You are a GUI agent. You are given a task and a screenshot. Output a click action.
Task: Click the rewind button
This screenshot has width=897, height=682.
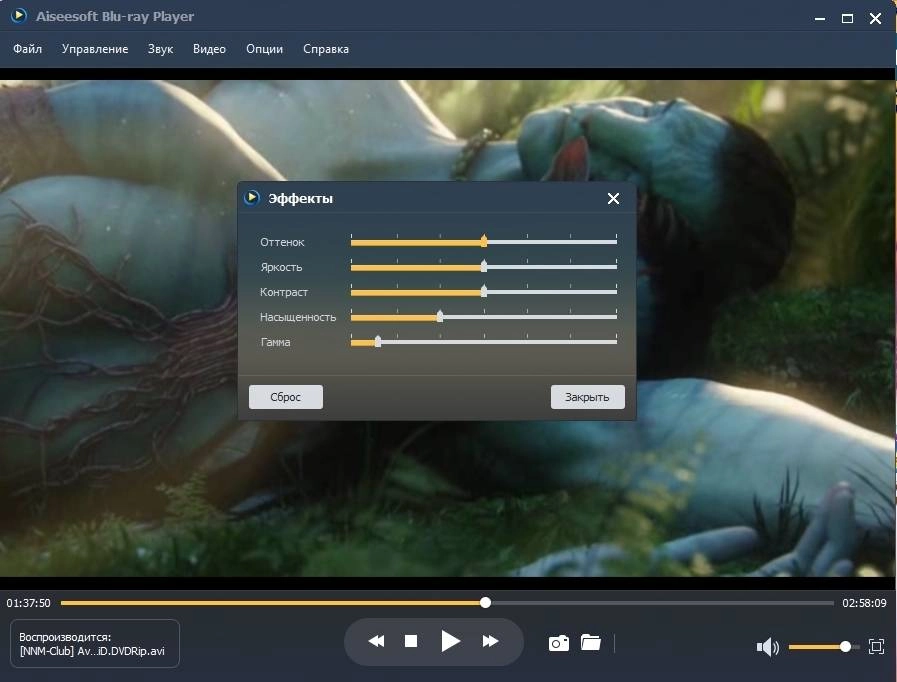376,641
